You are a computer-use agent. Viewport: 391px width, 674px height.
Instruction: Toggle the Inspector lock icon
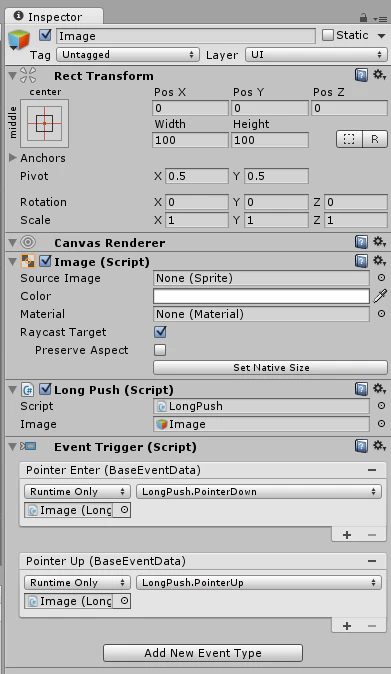(x=364, y=17)
